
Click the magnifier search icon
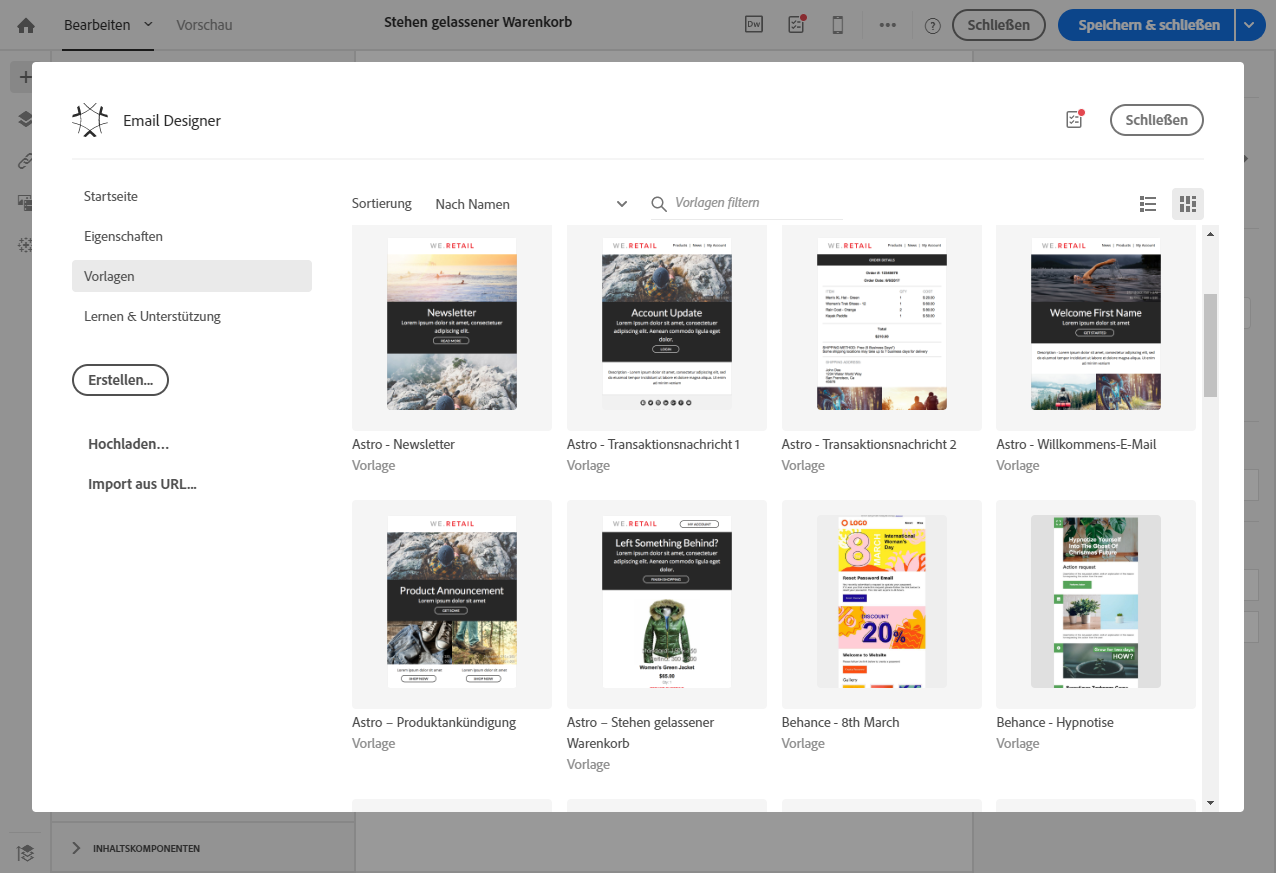[659, 204]
